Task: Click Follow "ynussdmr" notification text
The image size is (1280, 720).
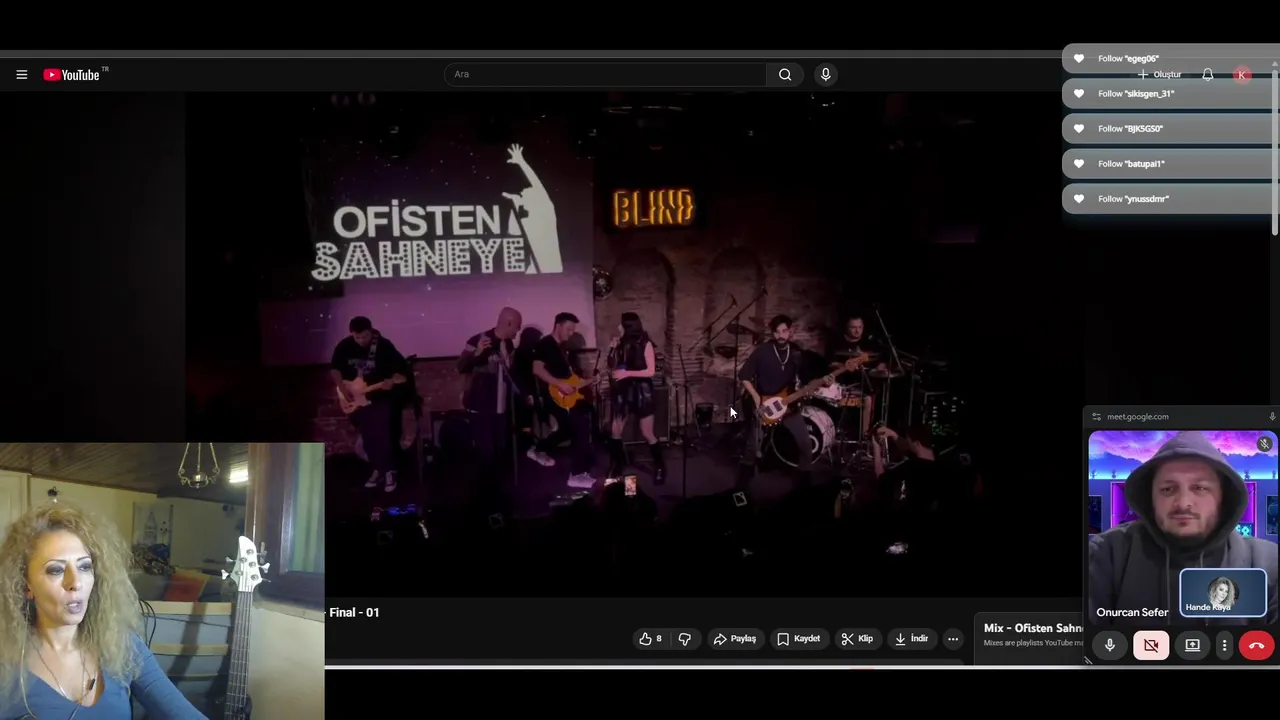Action: pyautogui.click(x=1133, y=199)
